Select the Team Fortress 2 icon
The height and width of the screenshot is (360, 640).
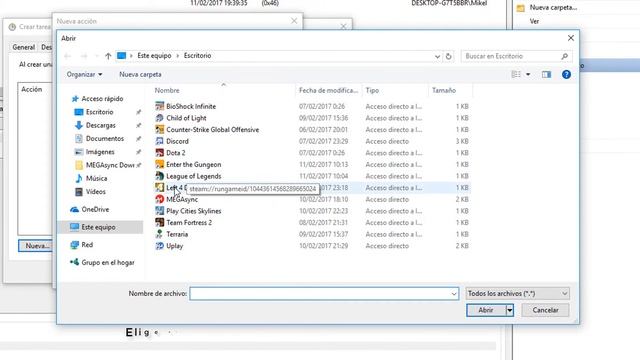[x=160, y=222]
